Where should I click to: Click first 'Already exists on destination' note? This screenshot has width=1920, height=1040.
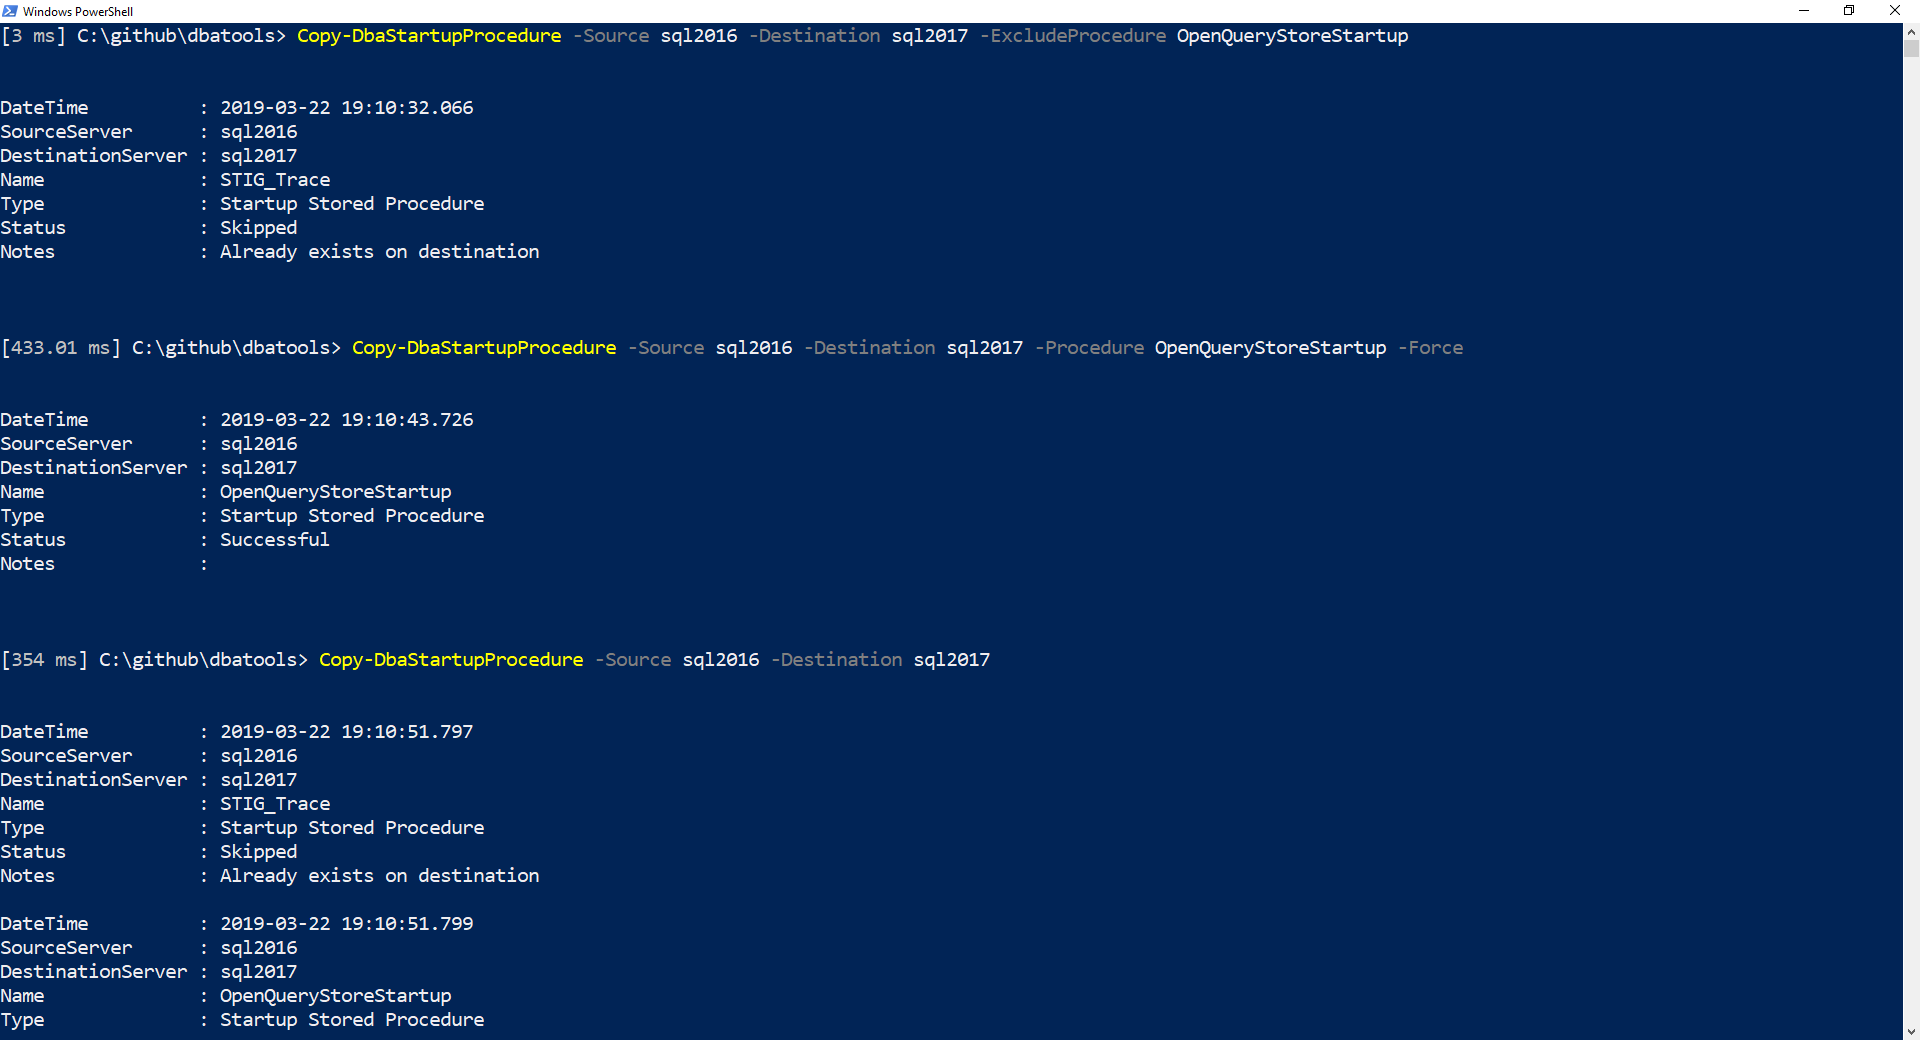point(379,252)
